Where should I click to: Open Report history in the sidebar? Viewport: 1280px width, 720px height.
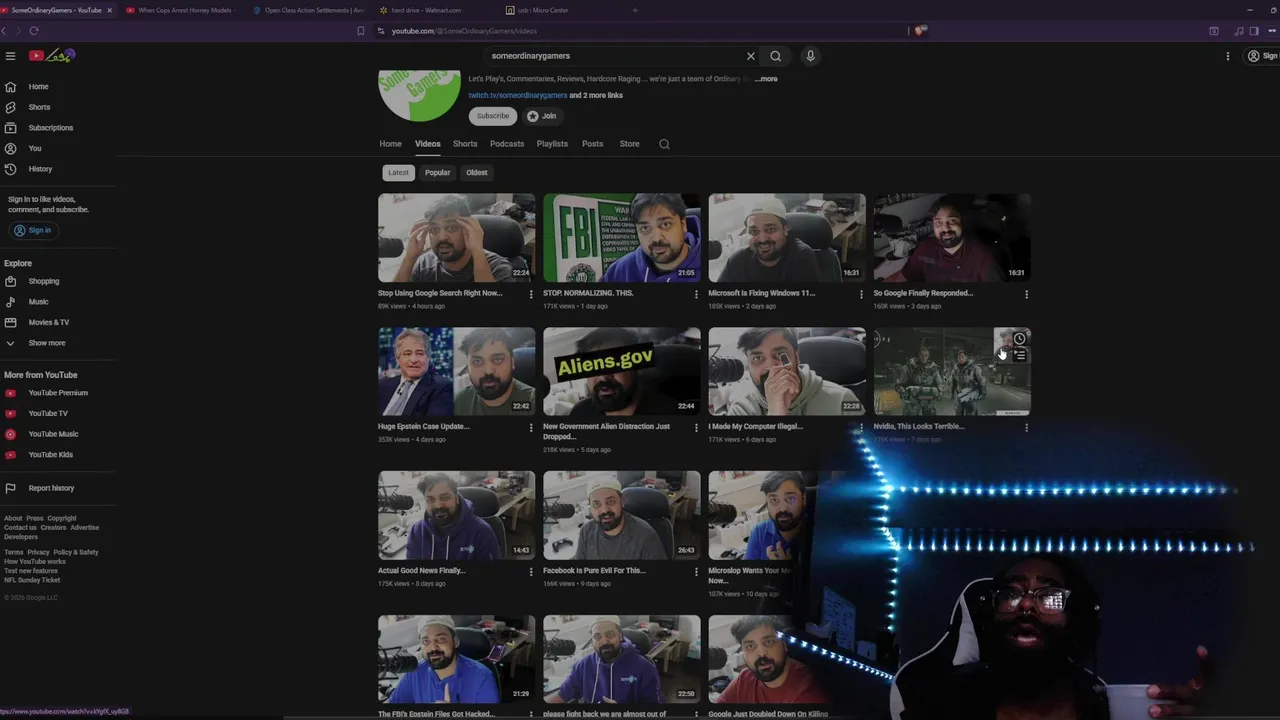tap(51, 488)
